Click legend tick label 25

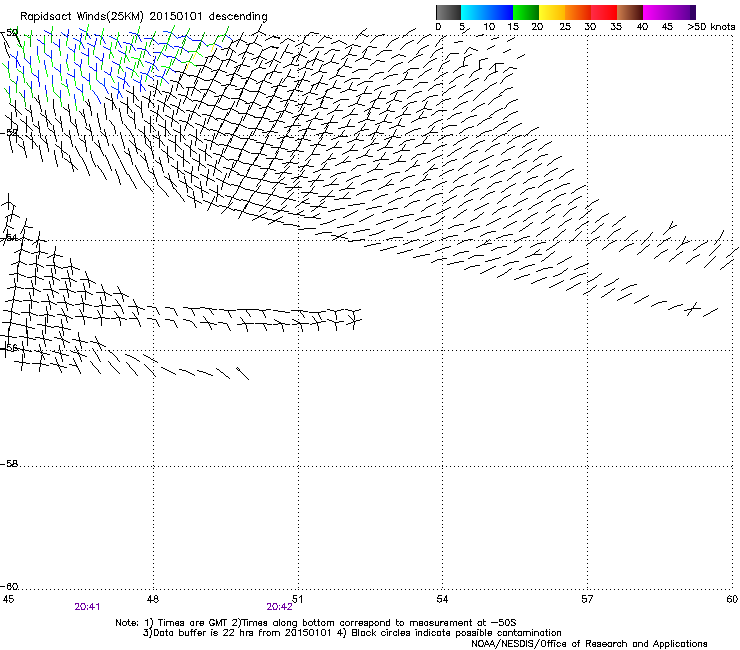(565, 26)
